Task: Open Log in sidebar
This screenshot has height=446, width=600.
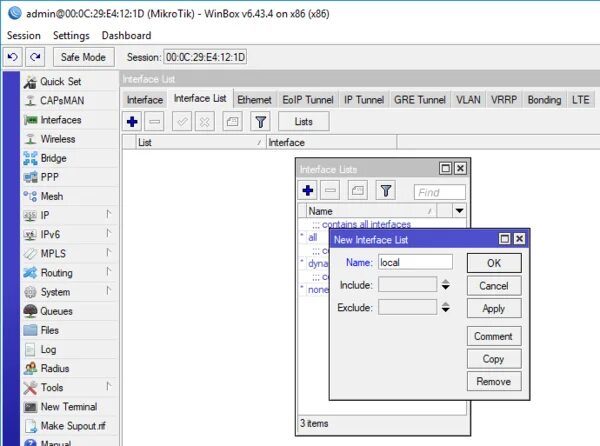Action: (x=70, y=349)
